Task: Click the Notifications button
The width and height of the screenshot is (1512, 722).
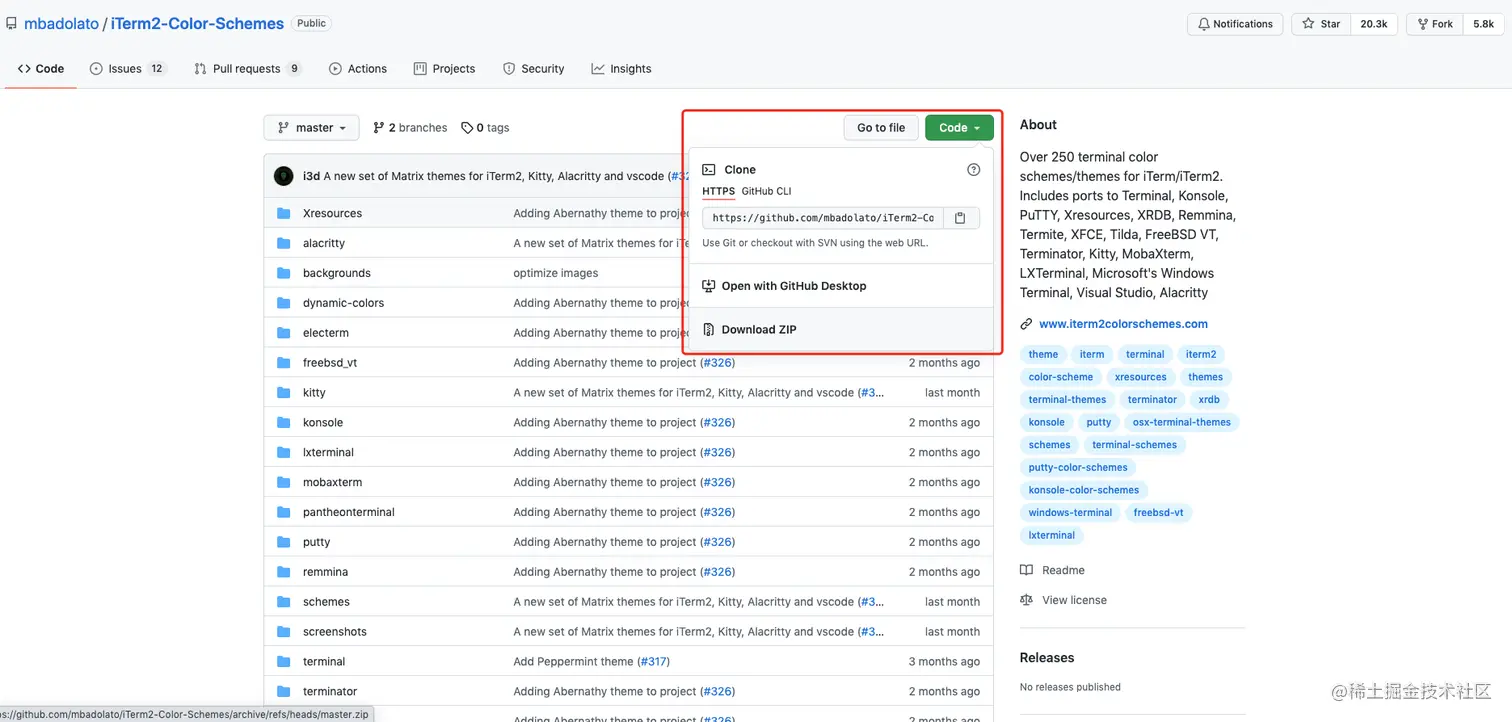Action: point(1235,24)
